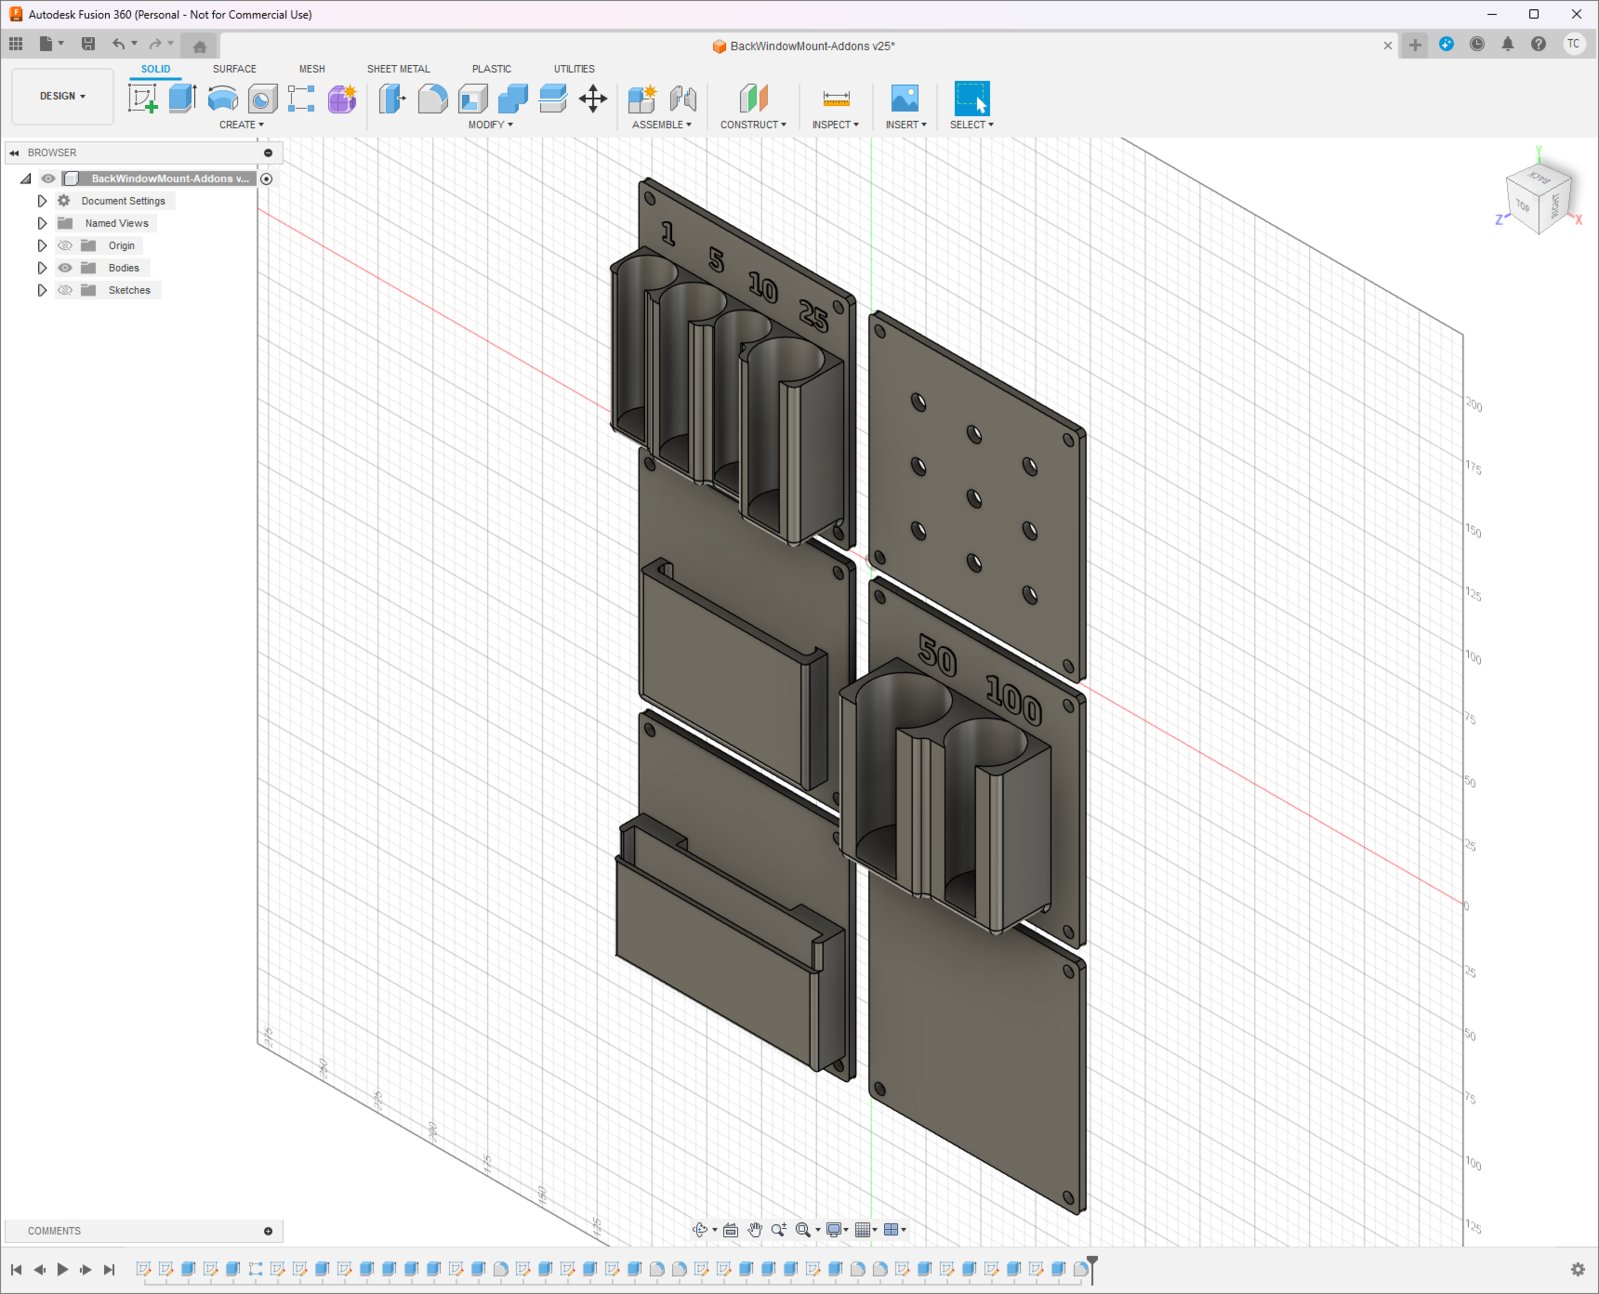Viewport: 1599px width, 1294px height.
Task: Collapse the BackWindowMount-Addons root node
Action: (x=26, y=179)
